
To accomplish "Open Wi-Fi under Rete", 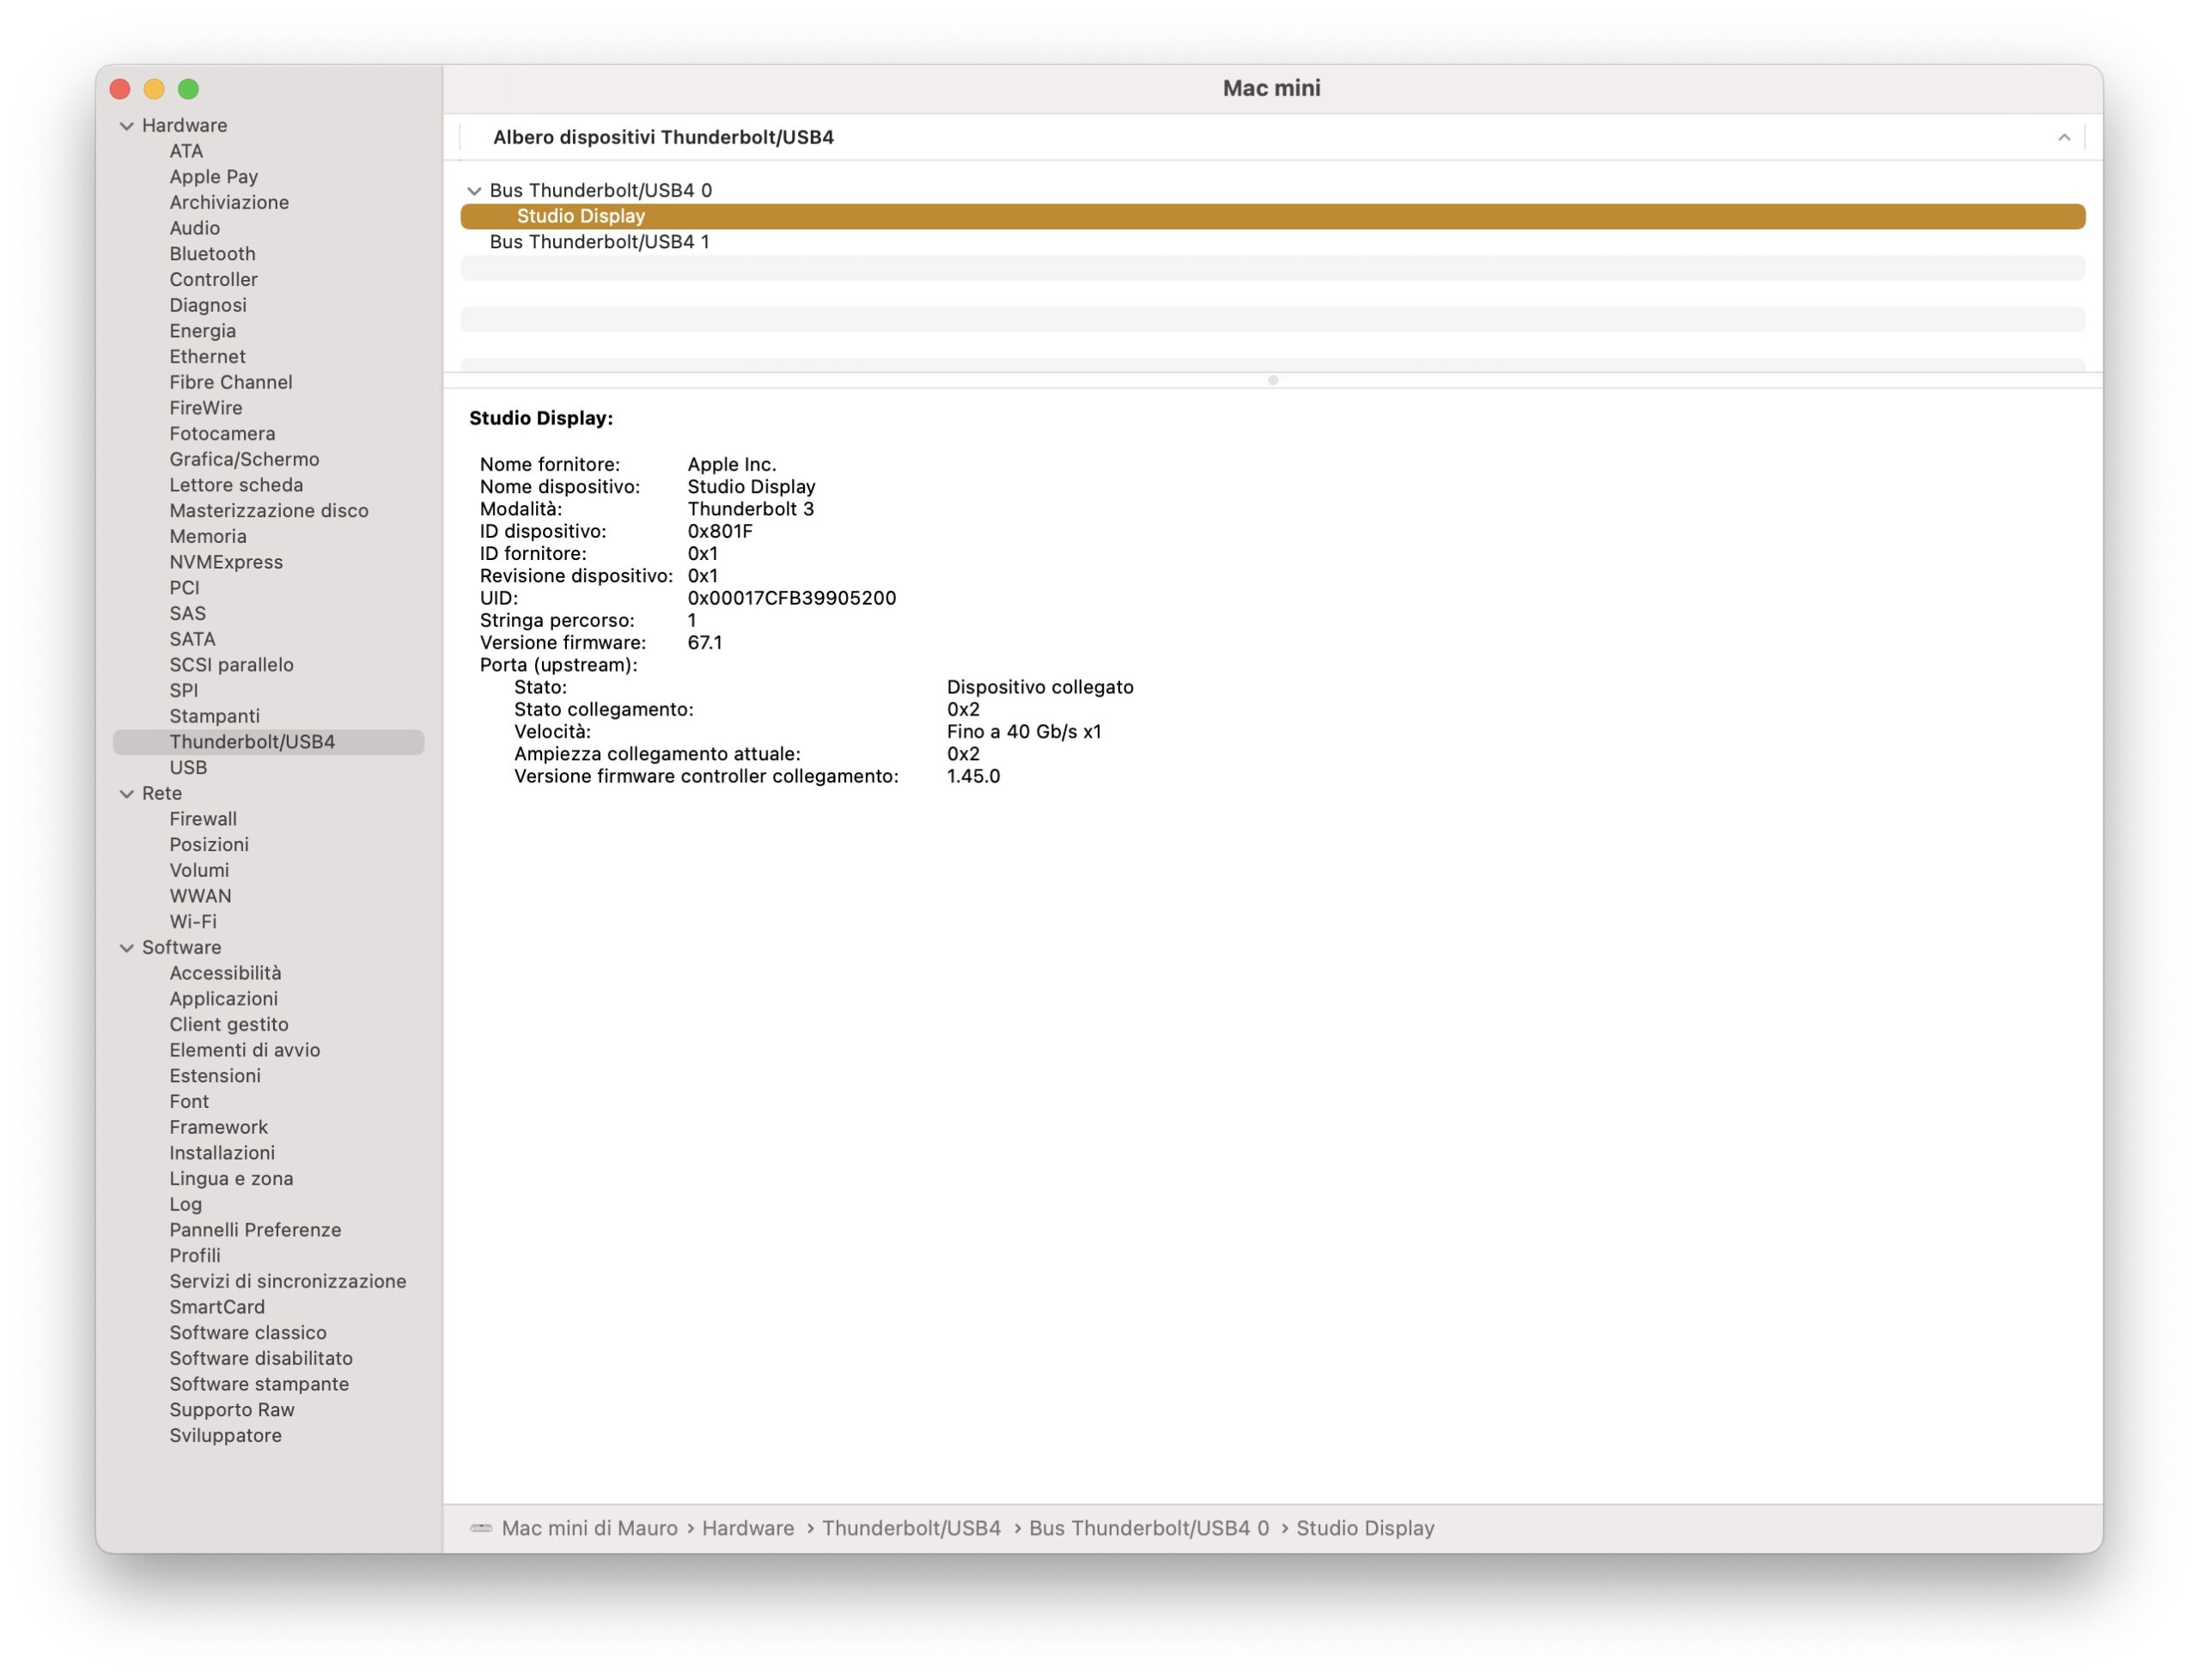I will (x=193, y=922).
